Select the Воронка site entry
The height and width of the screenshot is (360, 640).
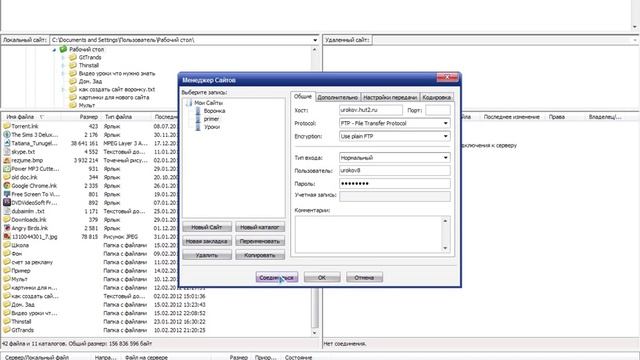[214, 111]
